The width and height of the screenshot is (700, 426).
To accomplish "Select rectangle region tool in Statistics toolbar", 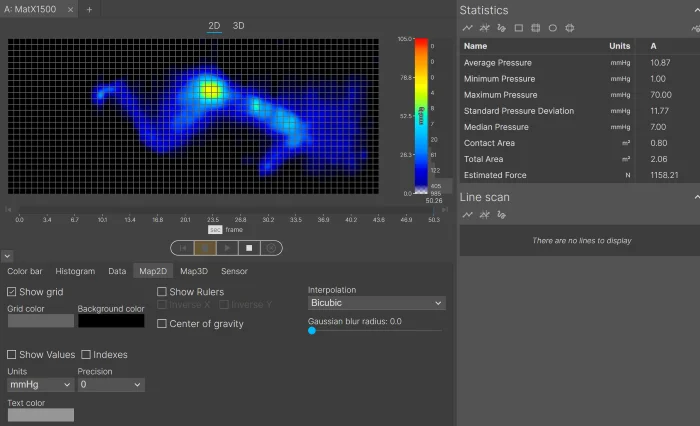I will [519, 28].
